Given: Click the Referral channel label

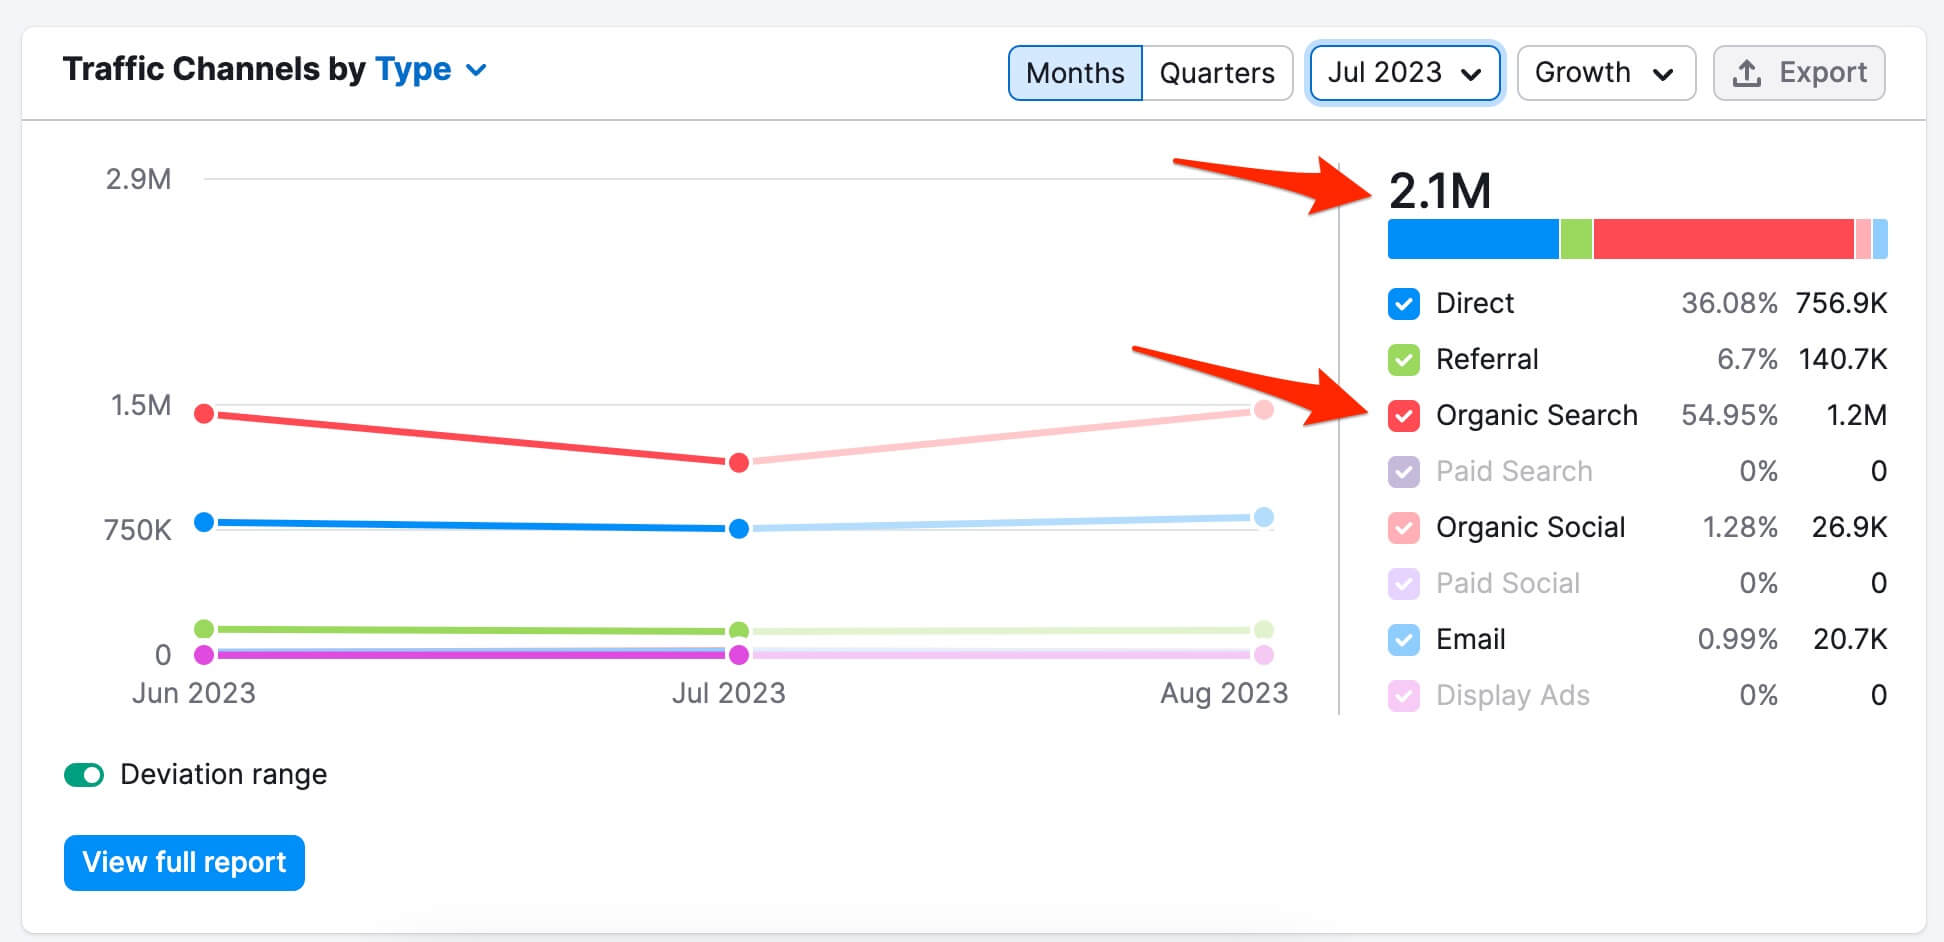Looking at the screenshot, I should 1487,360.
